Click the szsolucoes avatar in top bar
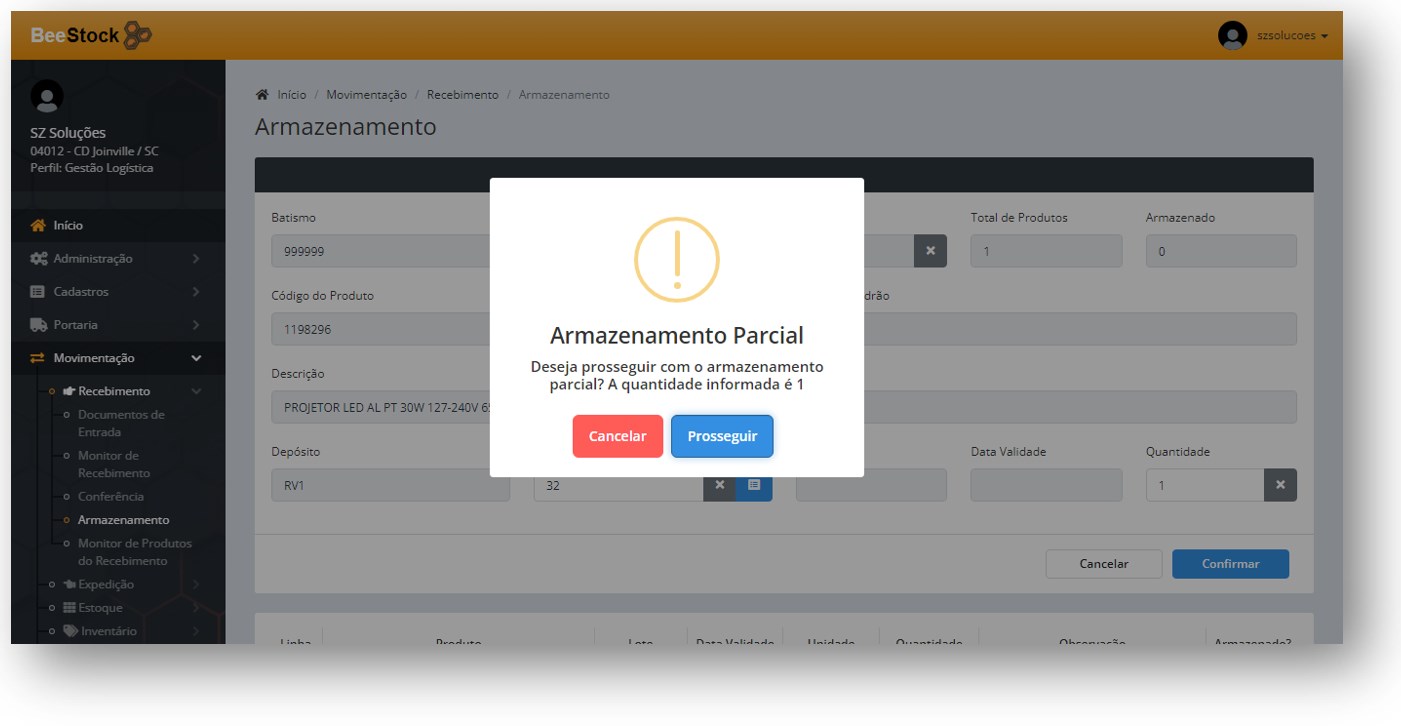The height and width of the screenshot is (726, 1401). (x=1232, y=36)
